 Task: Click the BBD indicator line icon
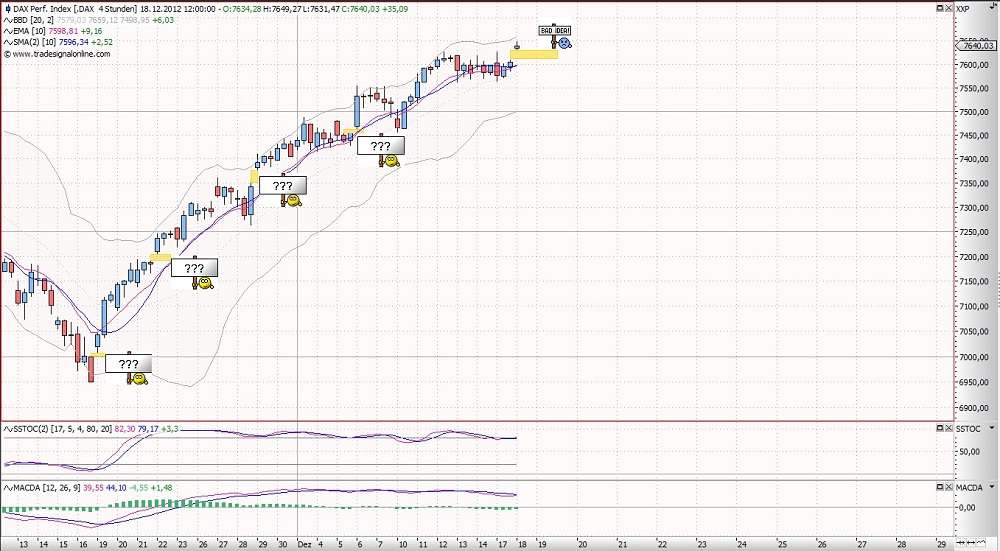(x=8, y=20)
